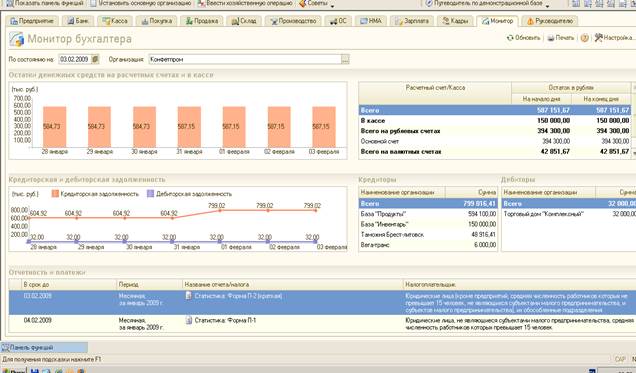636x373 pixels.
Task: Switch to the Предприятие tab
Action: click(x=32, y=21)
